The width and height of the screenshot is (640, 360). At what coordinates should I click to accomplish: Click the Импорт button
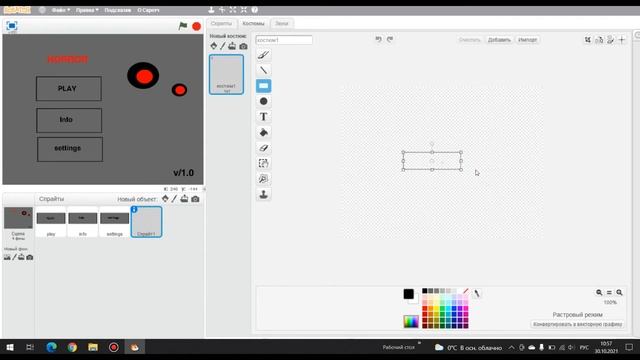click(527, 40)
